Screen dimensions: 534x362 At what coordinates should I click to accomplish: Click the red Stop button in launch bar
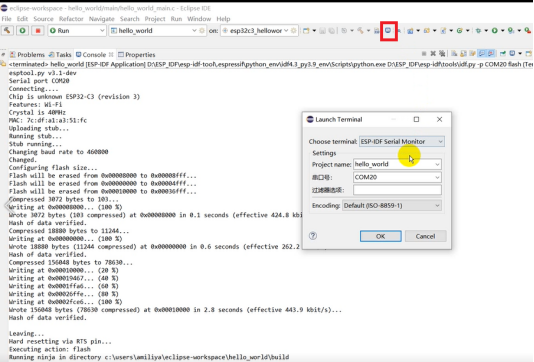(38, 31)
